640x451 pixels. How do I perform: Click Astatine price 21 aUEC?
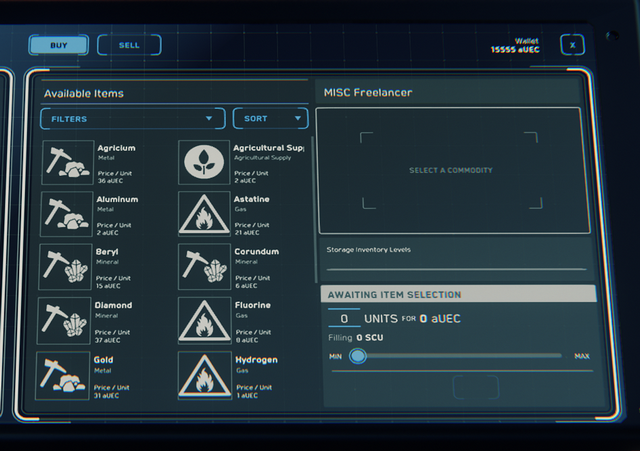pyautogui.click(x=247, y=232)
